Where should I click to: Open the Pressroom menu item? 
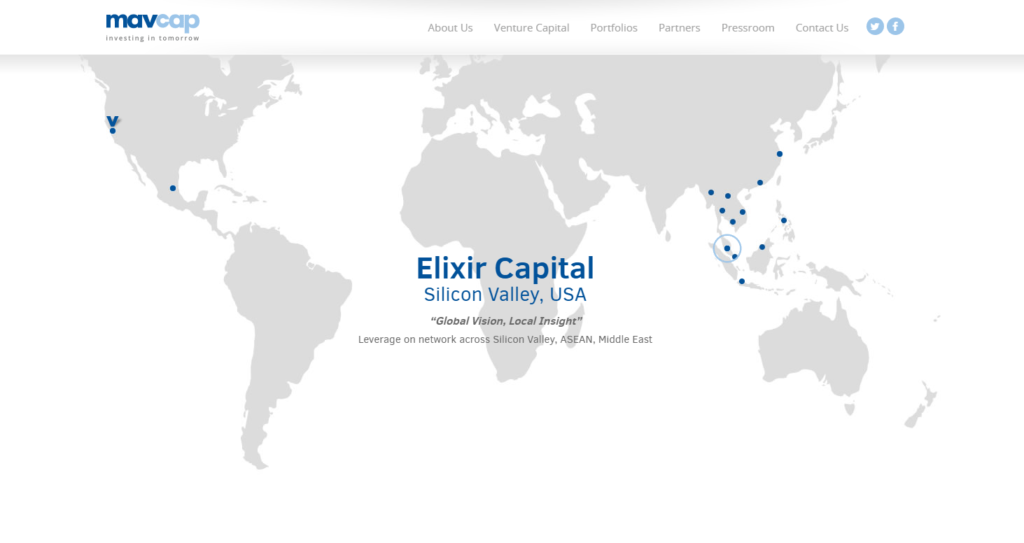pyautogui.click(x=748, y=27)
